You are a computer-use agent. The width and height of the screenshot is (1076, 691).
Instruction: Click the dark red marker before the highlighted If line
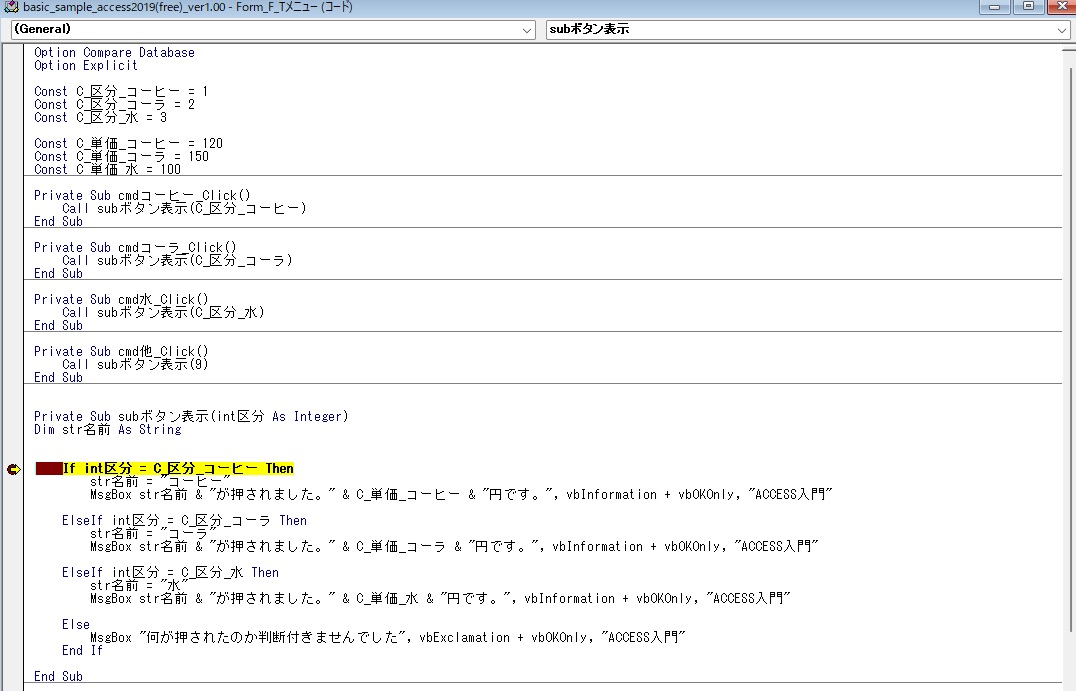tap(48, 469)
